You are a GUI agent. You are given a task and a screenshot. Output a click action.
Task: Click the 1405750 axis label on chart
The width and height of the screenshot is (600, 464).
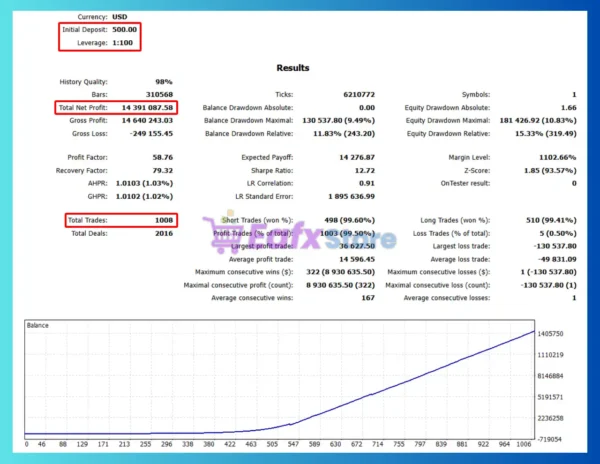[x=550, y=334]
